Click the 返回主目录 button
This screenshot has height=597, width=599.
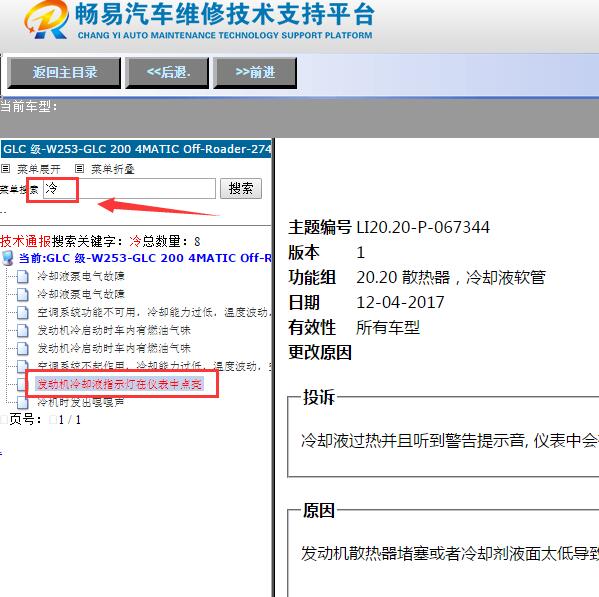64,73
